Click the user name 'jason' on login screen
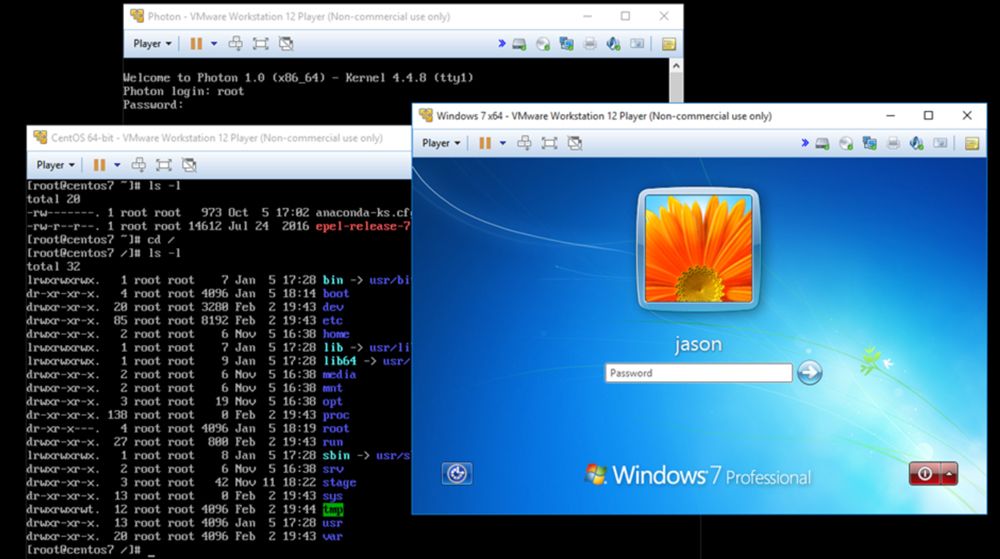Image resolution: width=1000 pixels, height=559 pixels. pos(698,344)
